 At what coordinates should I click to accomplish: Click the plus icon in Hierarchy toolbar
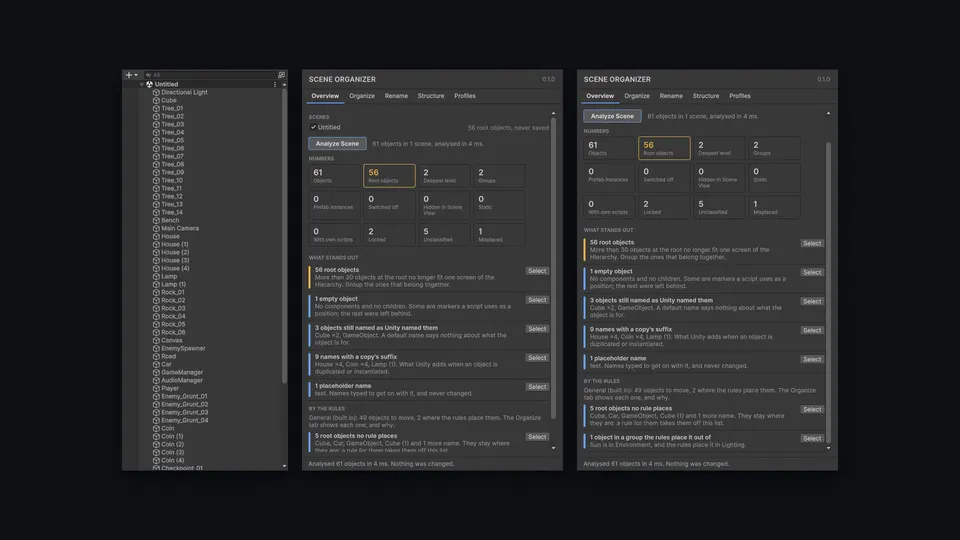coord(129,75)
